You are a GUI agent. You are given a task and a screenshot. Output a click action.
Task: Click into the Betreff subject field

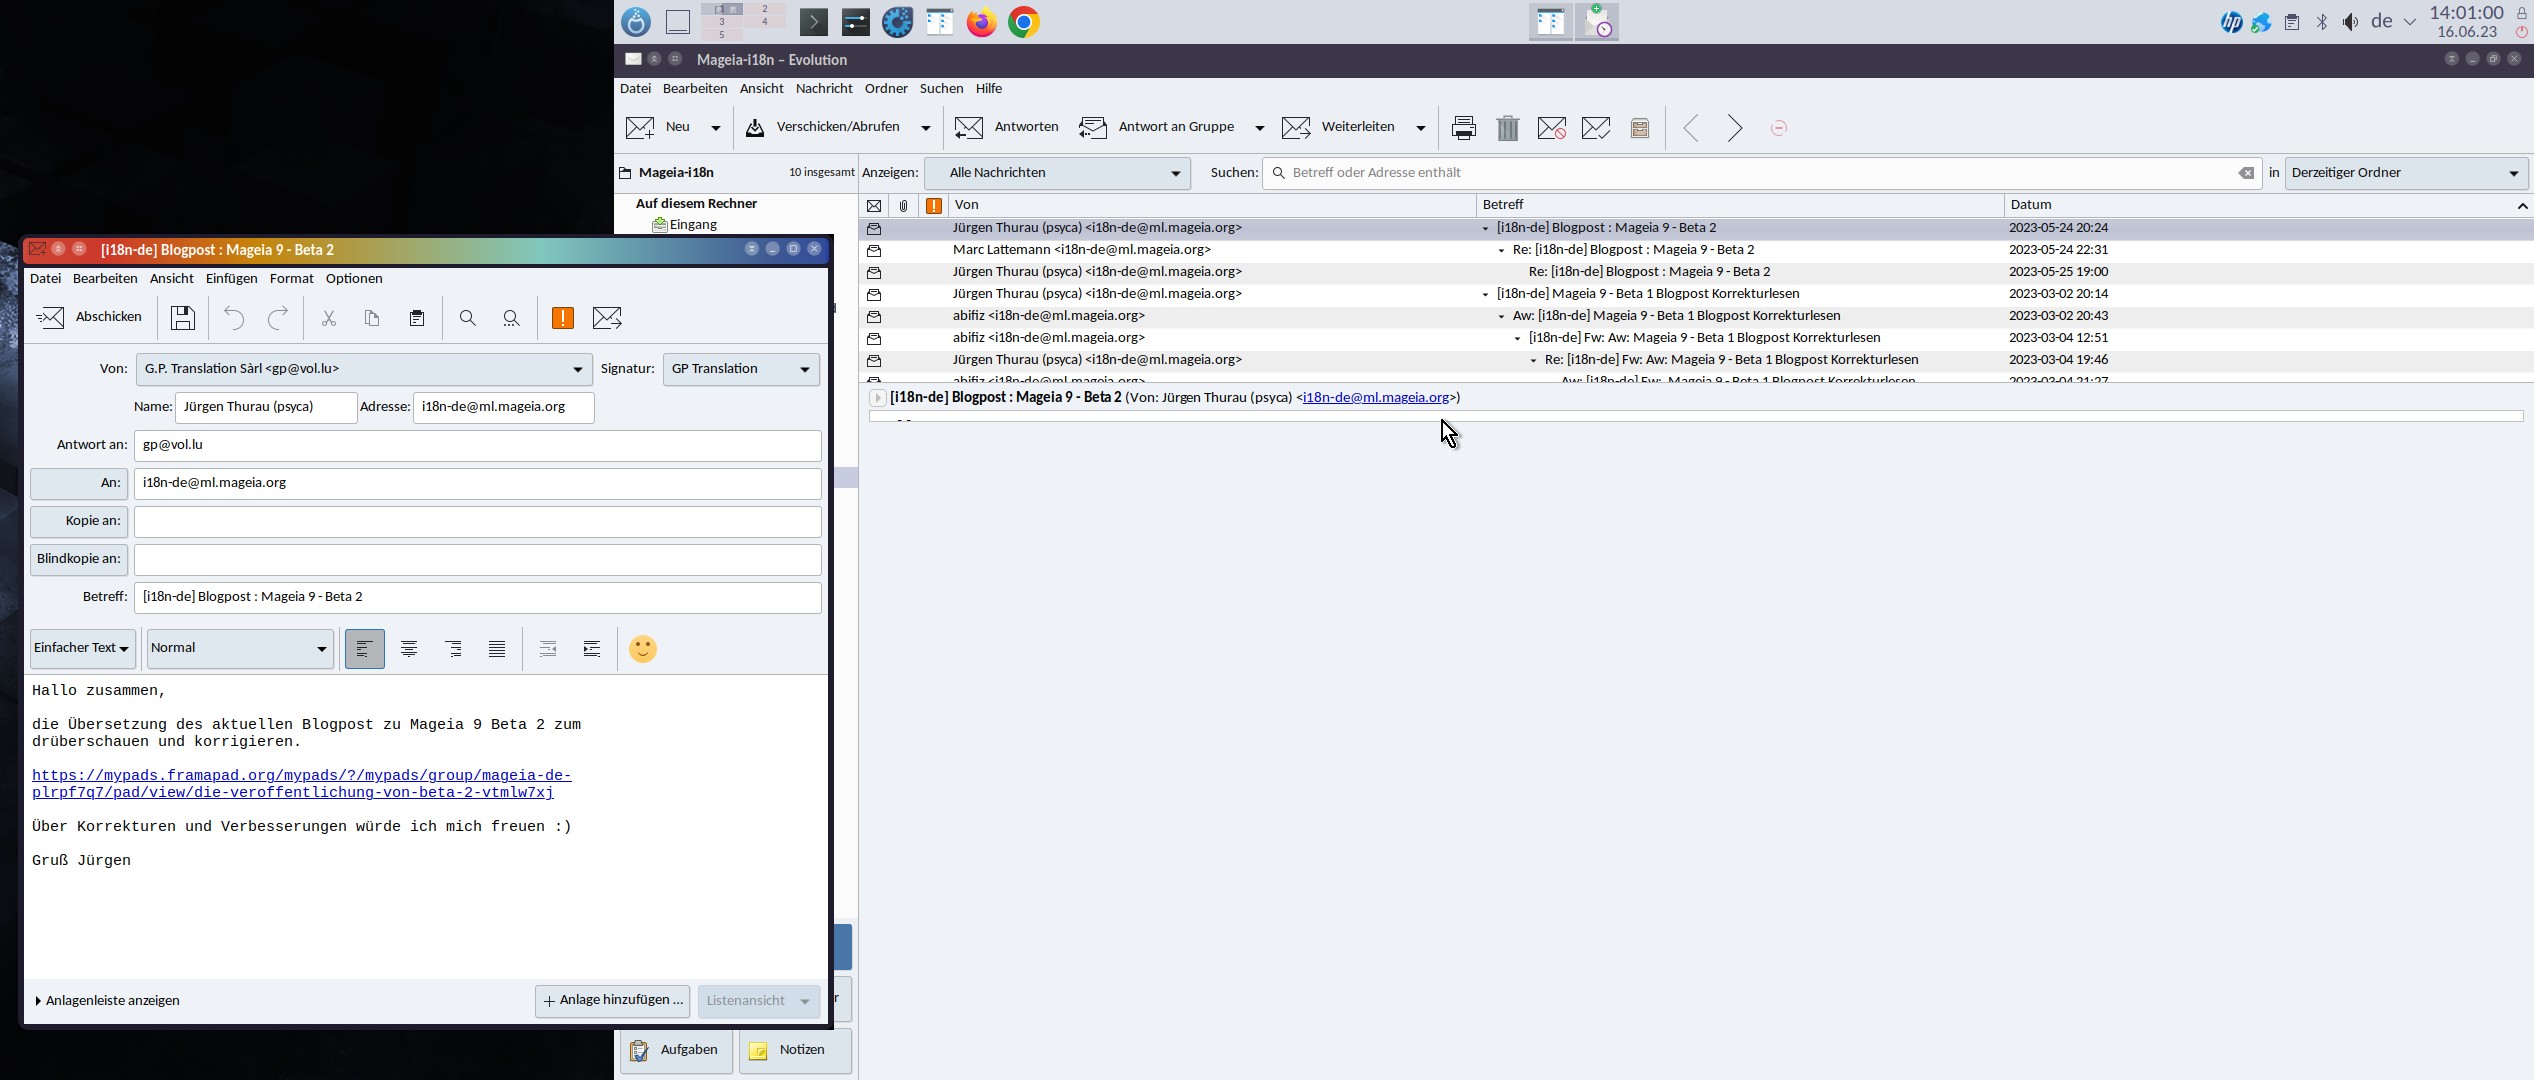coord(478,597)
